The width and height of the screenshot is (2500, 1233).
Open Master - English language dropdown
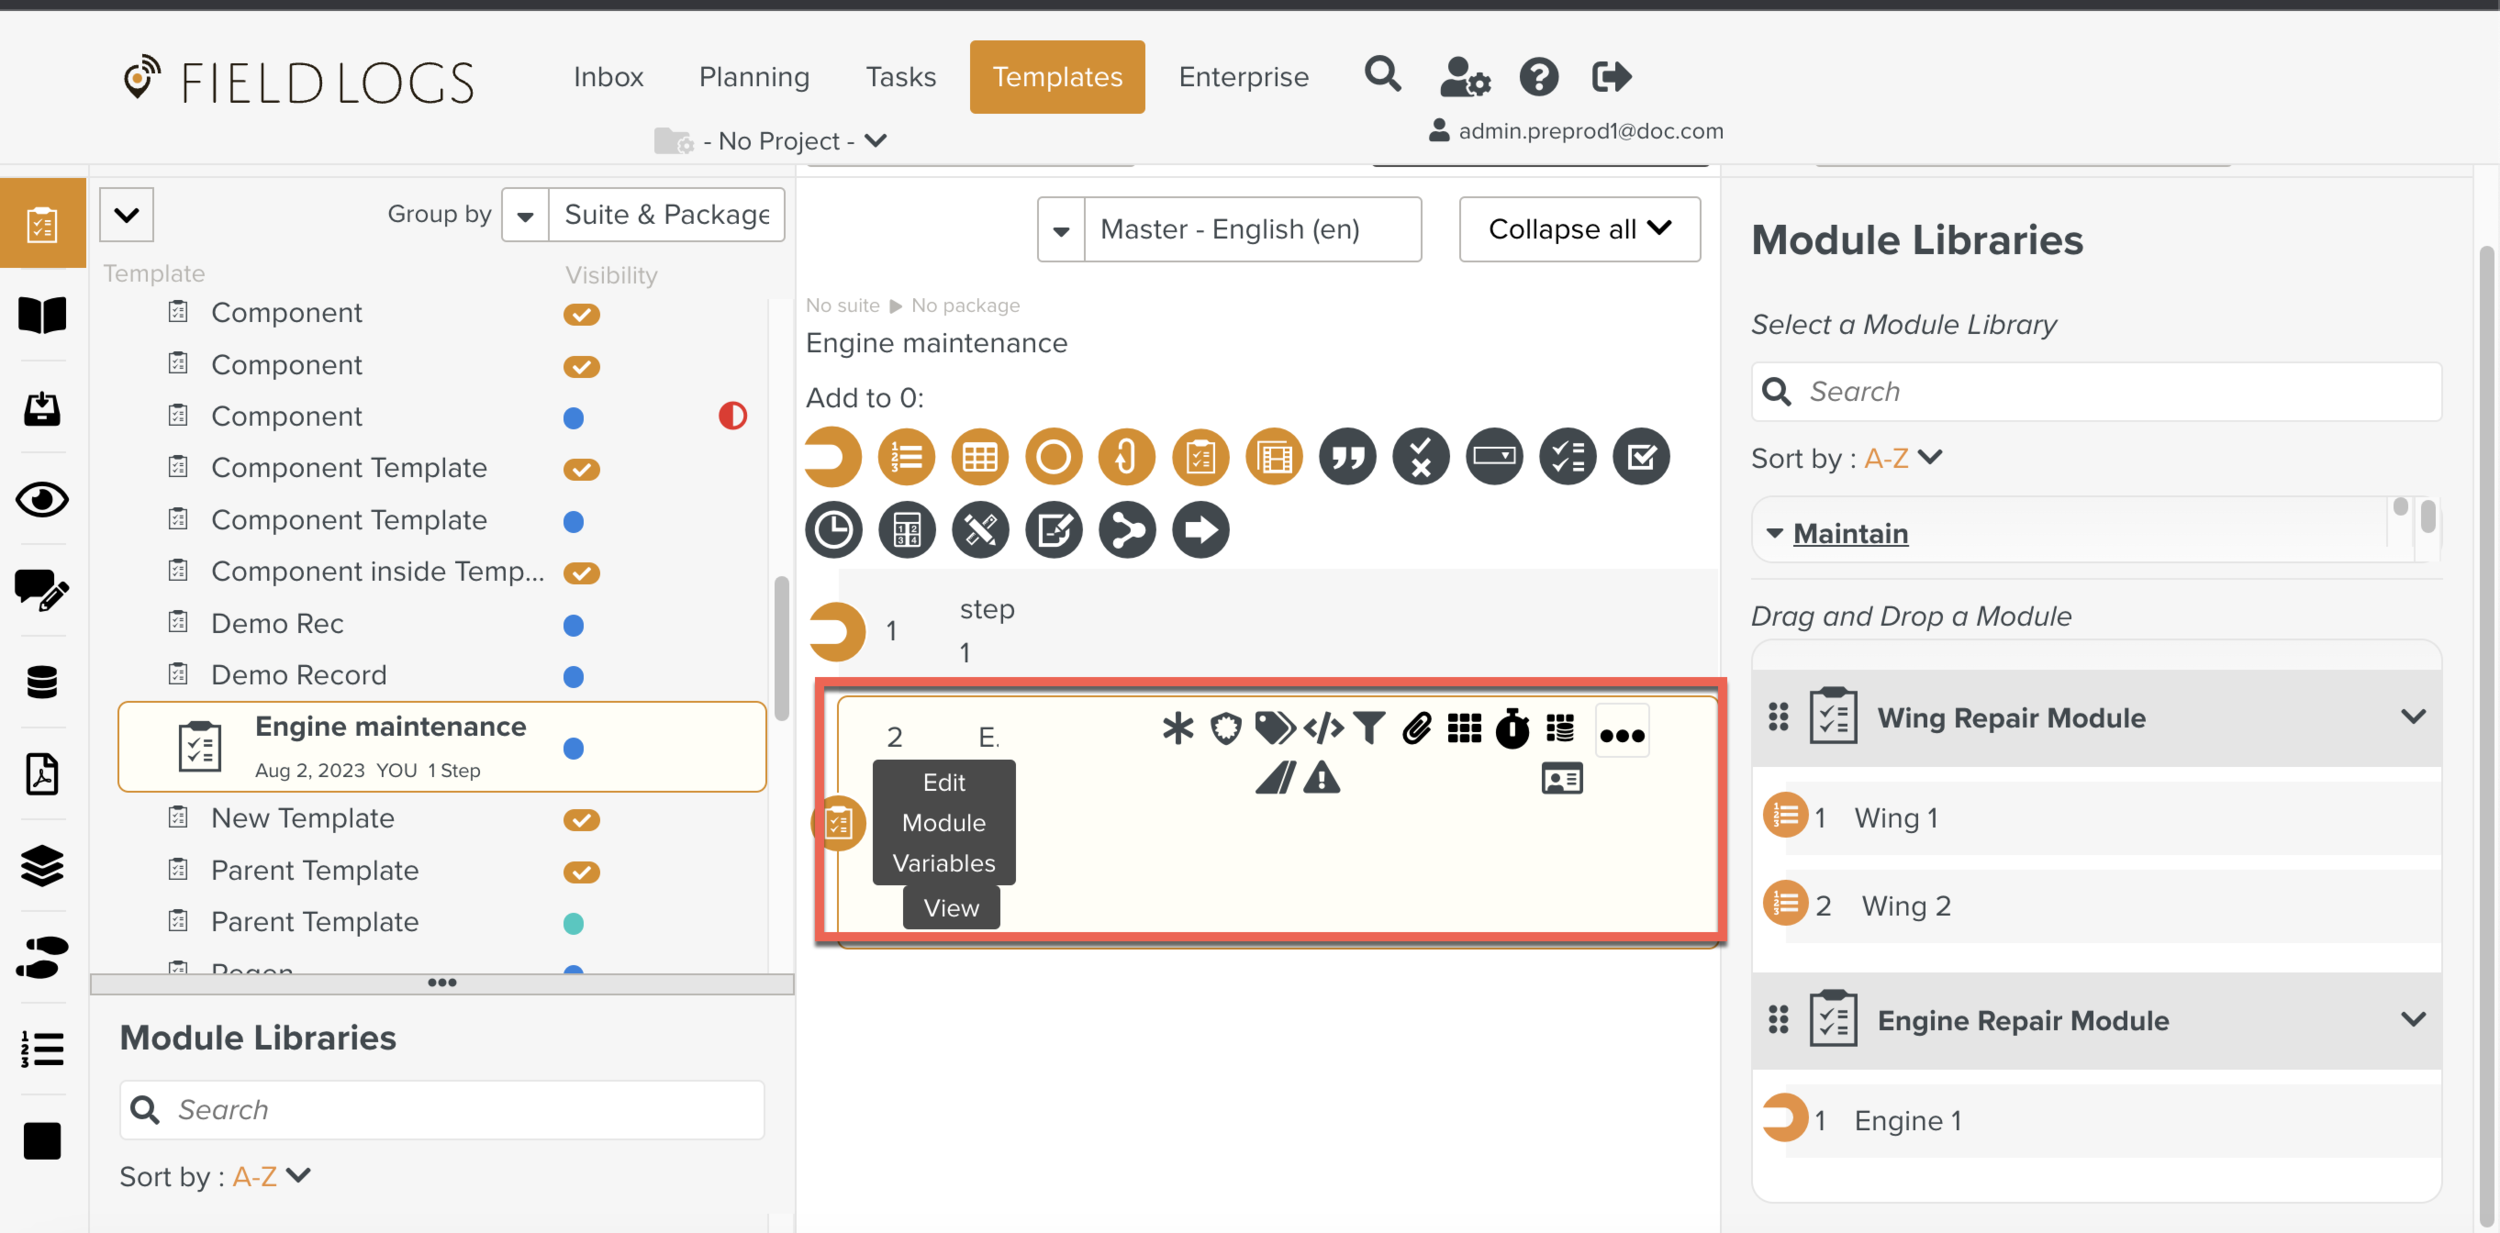click(1061, 230)
